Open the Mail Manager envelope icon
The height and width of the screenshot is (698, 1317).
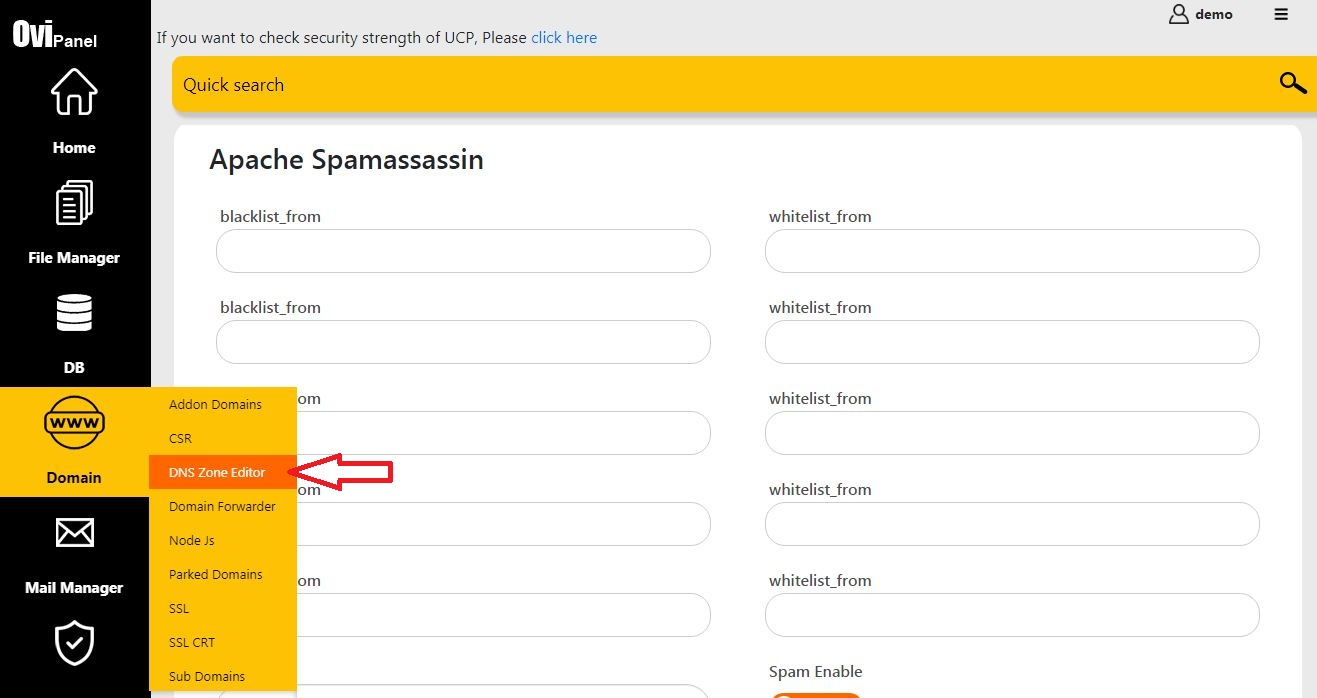74,532
